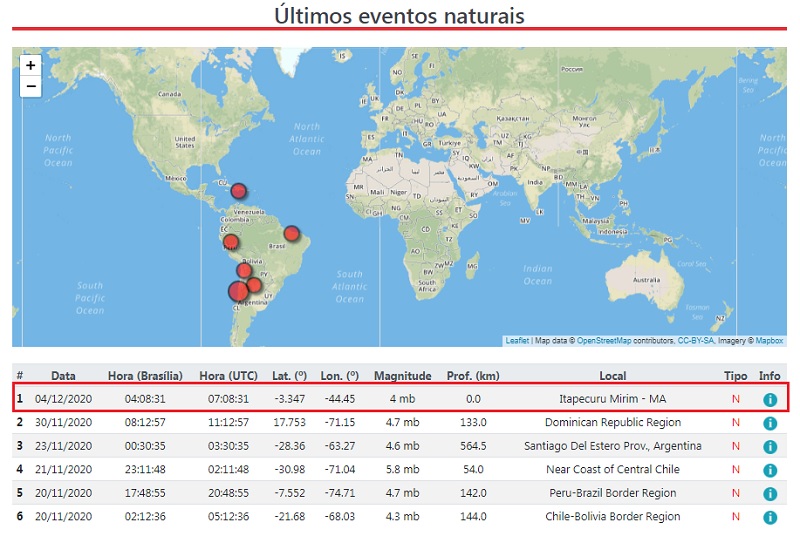This screenshot has width=800, height=536.
Task: Open info icon for Near Coast of Central Chile
Action: pos(769,470)
